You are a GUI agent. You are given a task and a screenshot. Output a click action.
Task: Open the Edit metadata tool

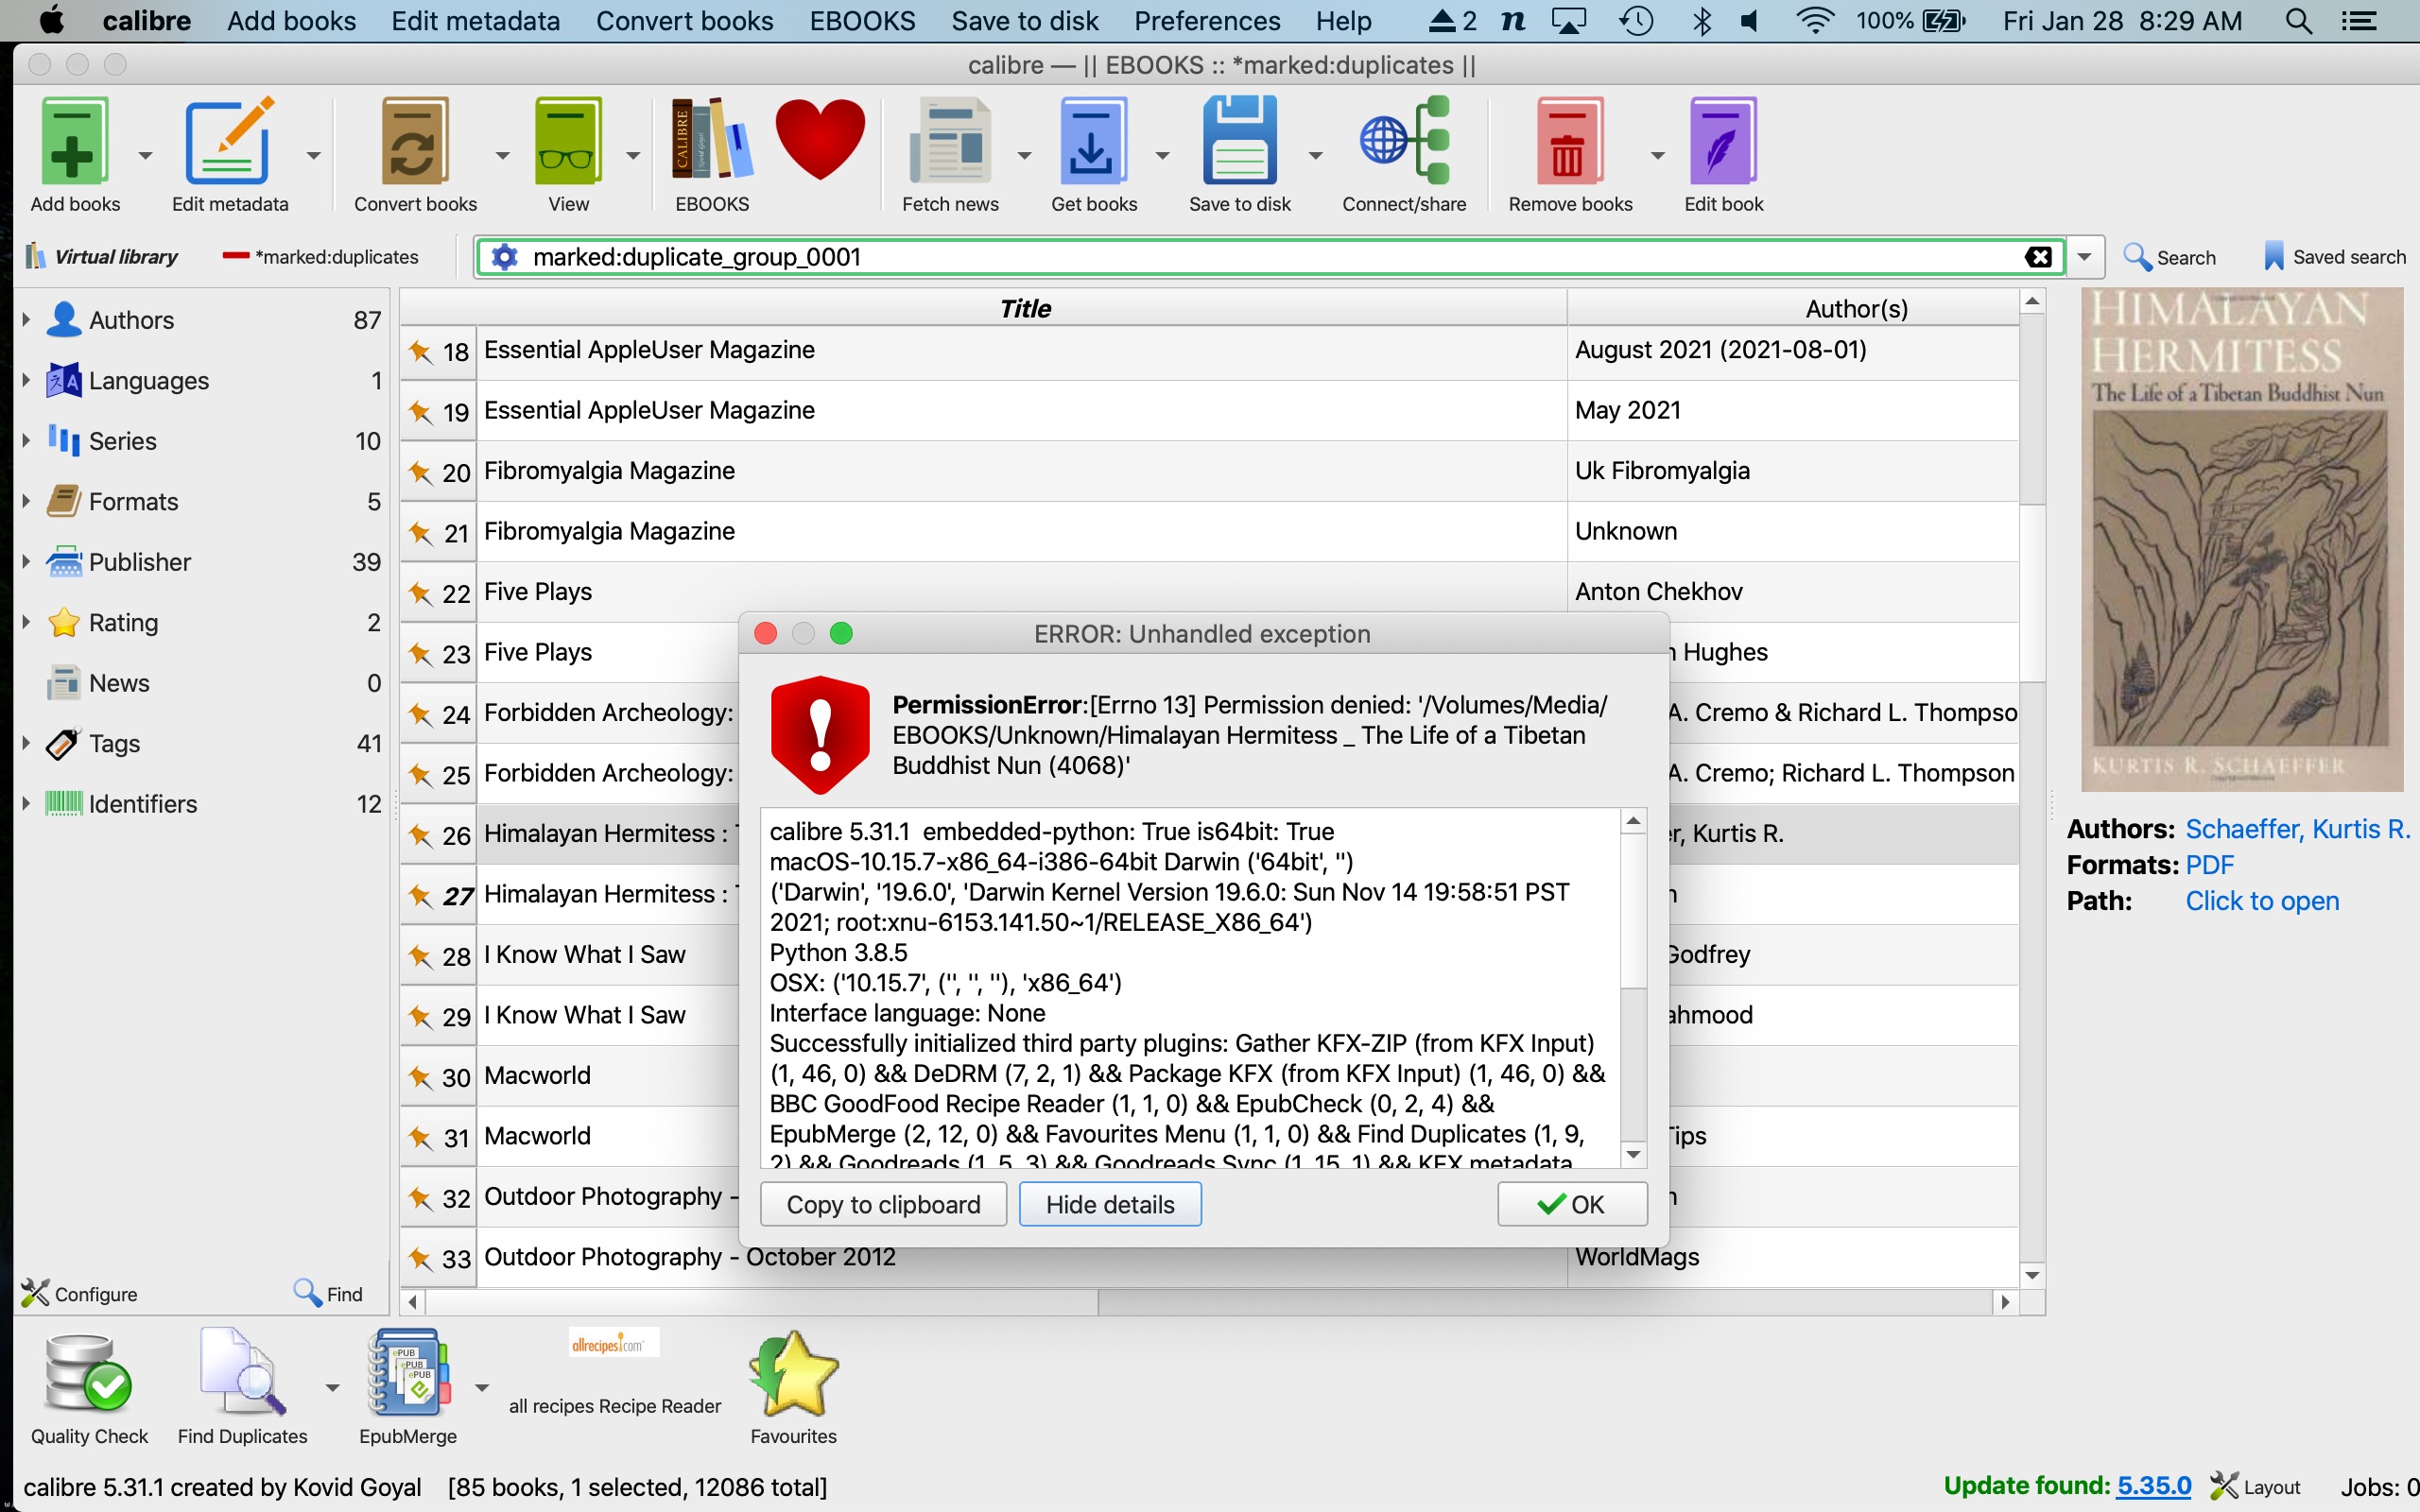pyautogui.click(x=229, y=142)
